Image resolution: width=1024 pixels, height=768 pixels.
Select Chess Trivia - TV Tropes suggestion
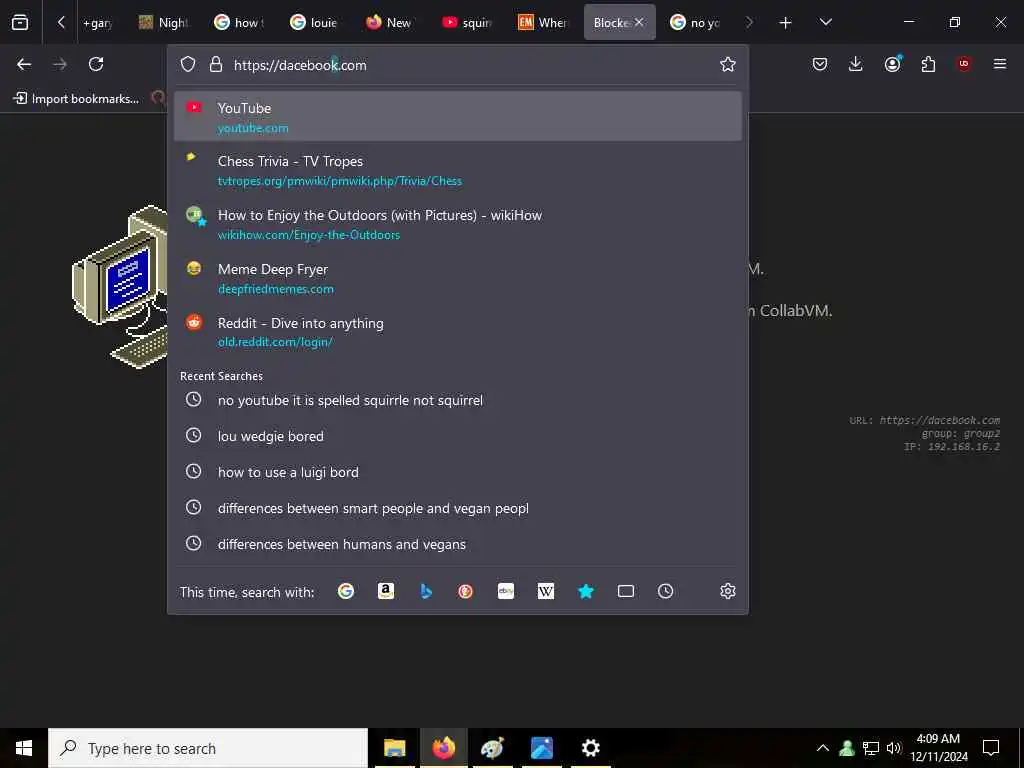pos(458,170)
